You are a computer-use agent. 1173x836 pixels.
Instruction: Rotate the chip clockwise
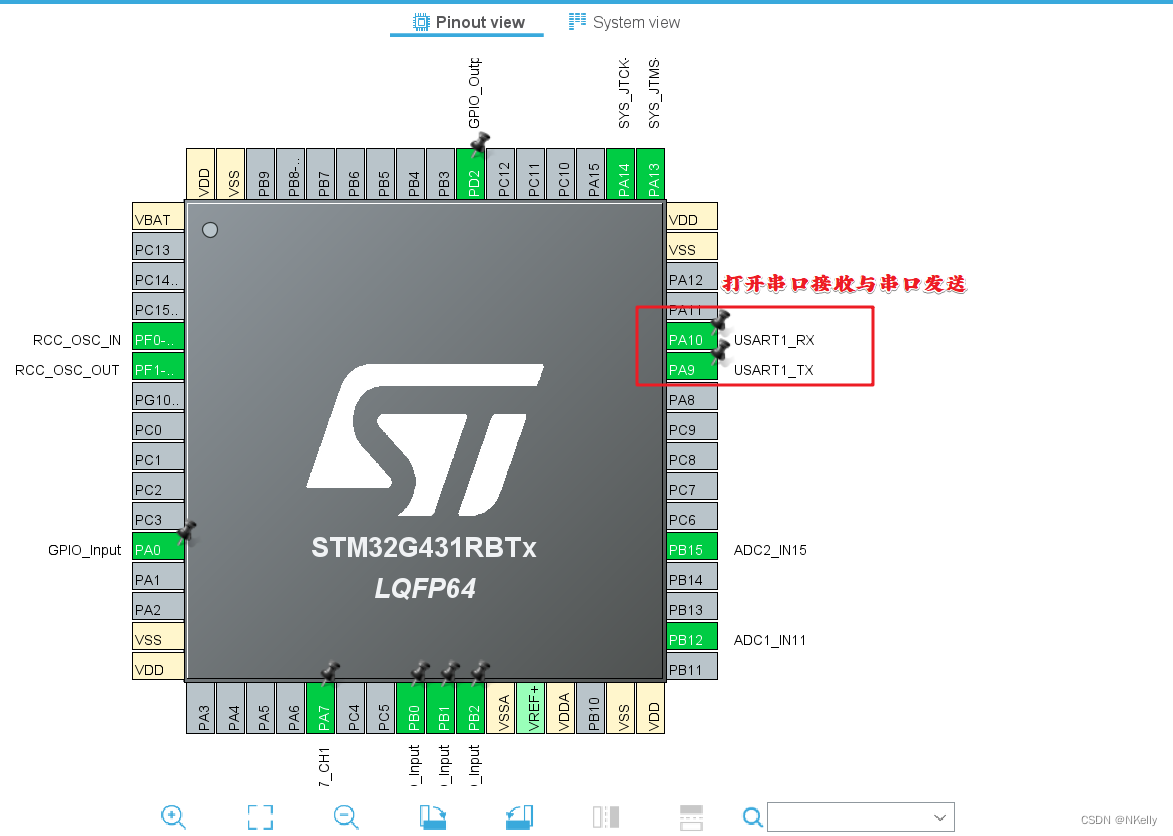(433, 817)
